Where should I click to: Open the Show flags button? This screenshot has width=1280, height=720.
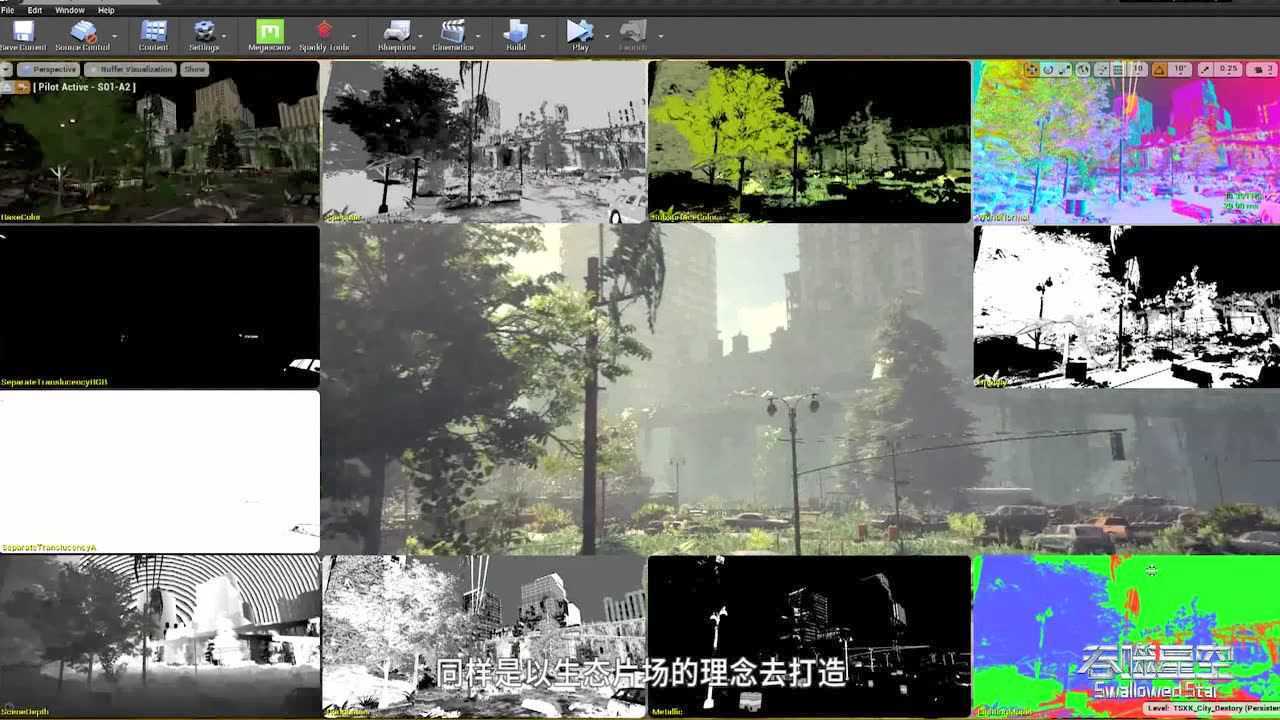(x=194, y=69)
